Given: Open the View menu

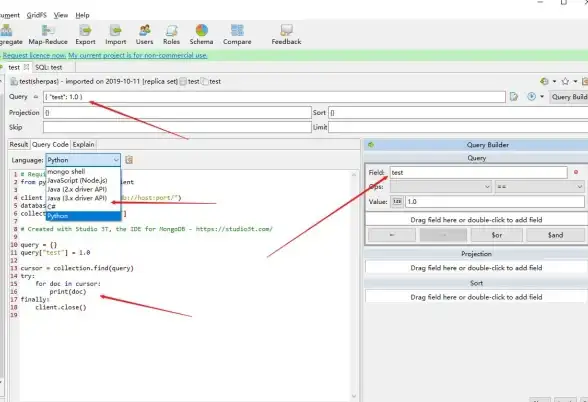Looking at the screenshot, I should coord(61,15).
